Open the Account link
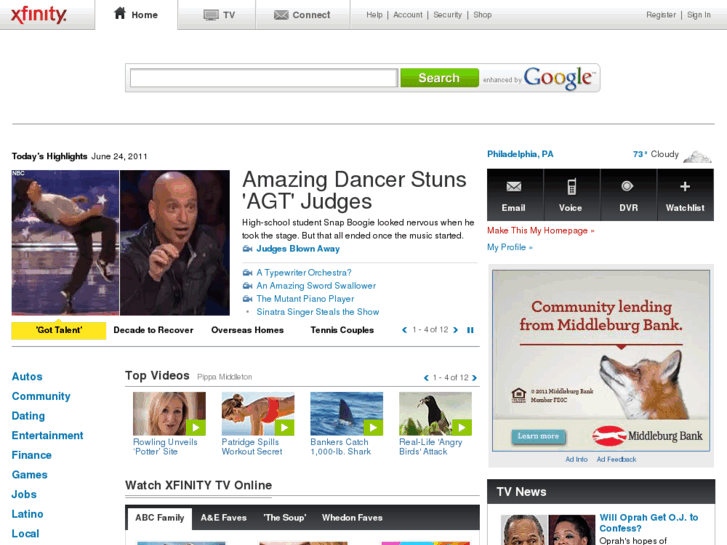Screen dimensions: 727x545 408,15
